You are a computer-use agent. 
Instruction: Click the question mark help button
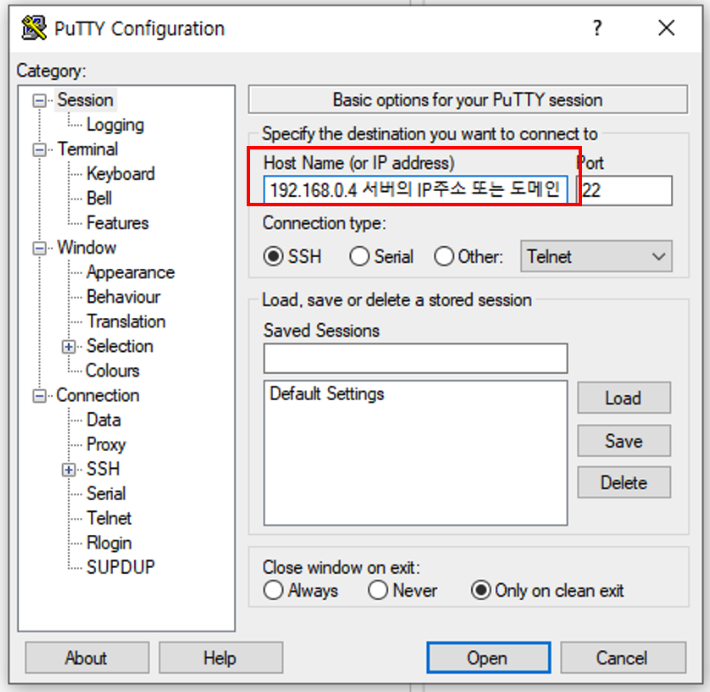click(x=597, y=28)
